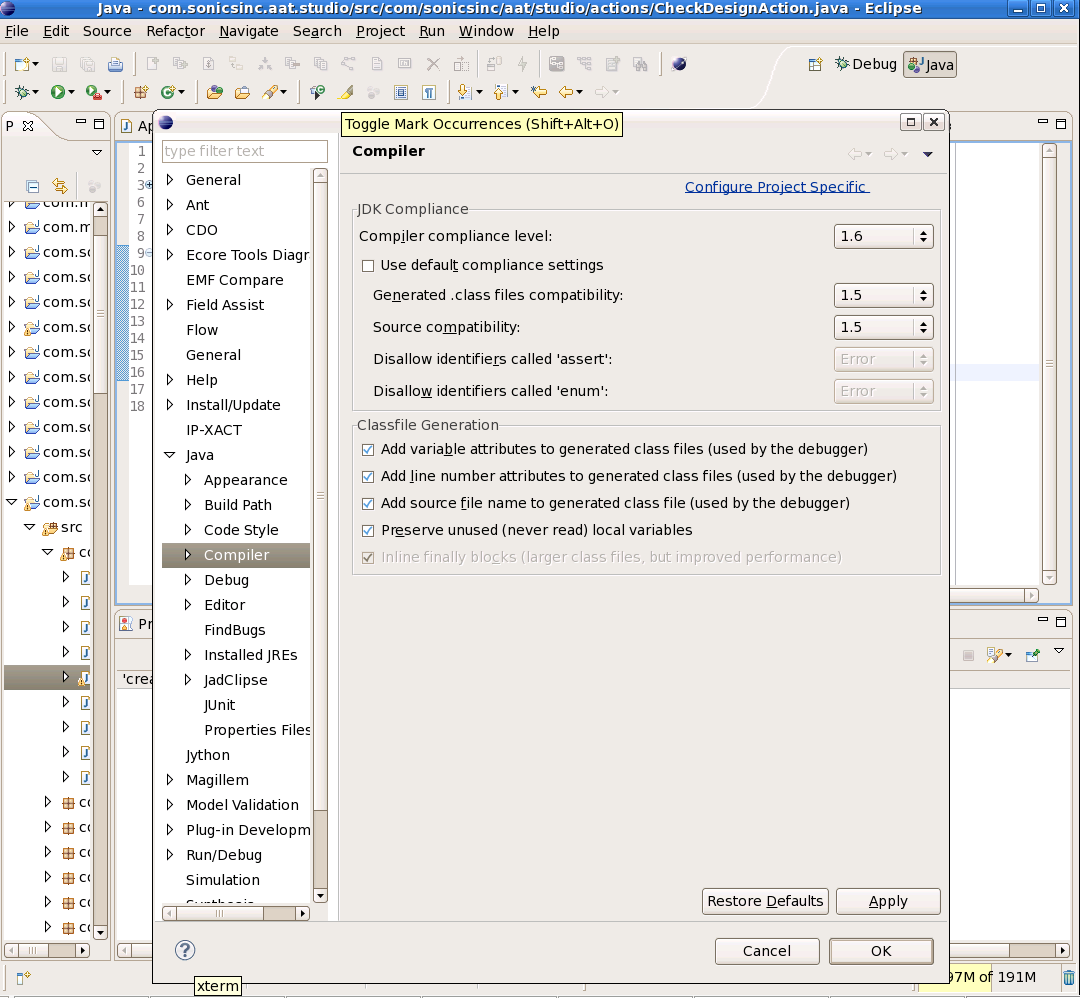Open the Configure Project Specific link
1080x998 pixels.
(x=777, y=187)
